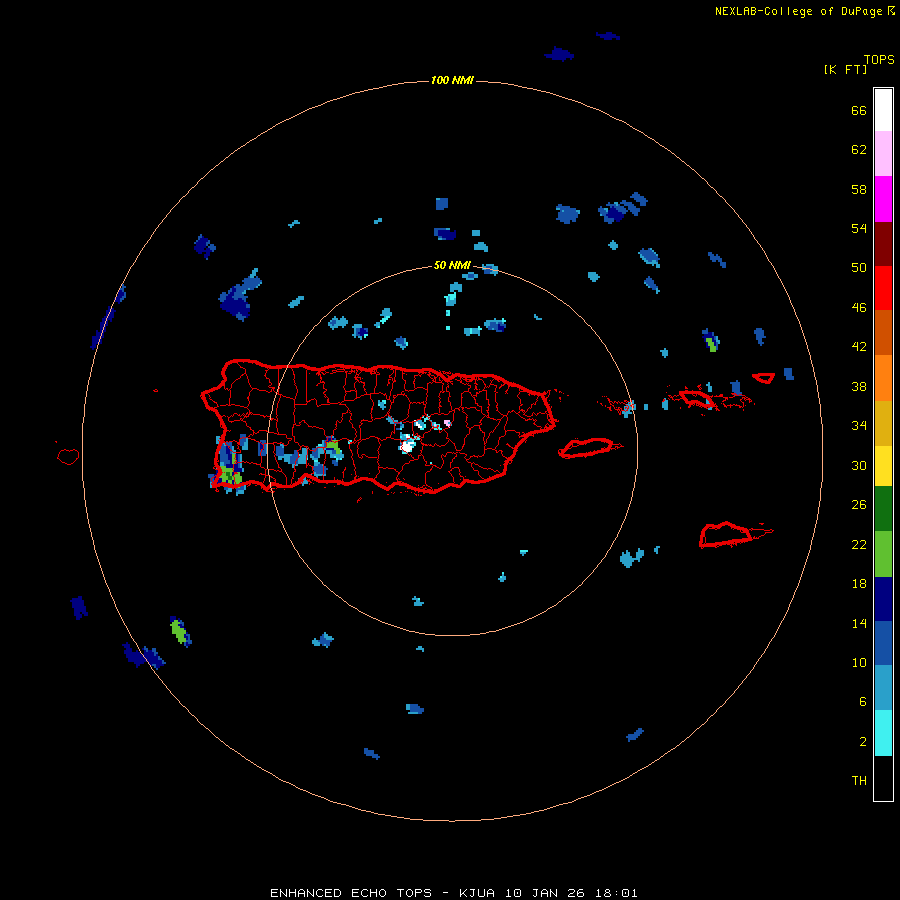Click the St. Croix island outline
This screenshot has width=900, height=900.
click(726, 534)
